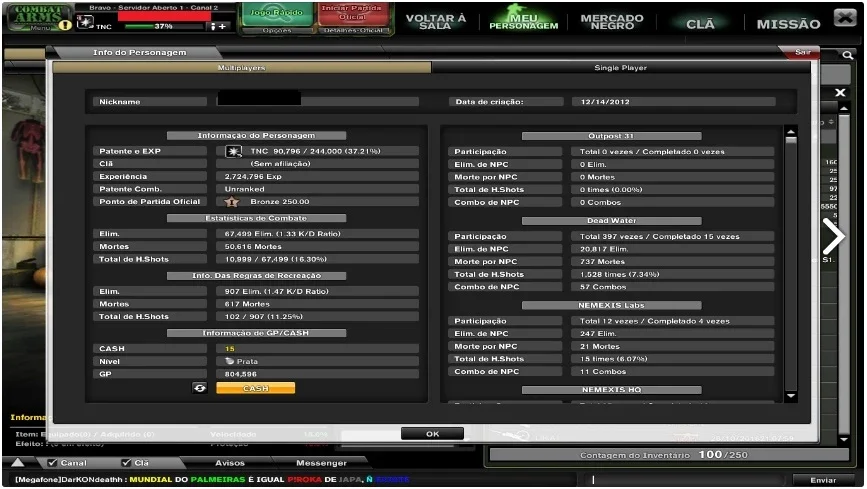
Task: Close the side panel with white X
Action: click(840, 92)
